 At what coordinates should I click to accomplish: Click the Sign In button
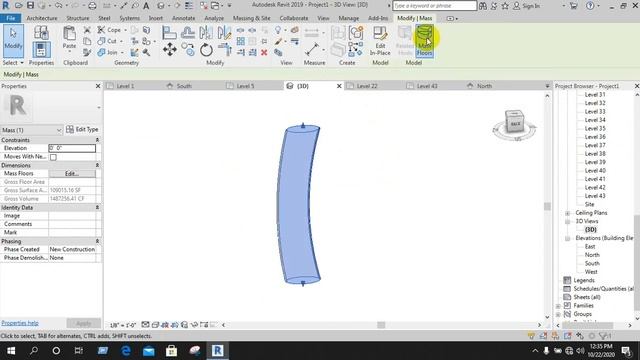[527, 6]
